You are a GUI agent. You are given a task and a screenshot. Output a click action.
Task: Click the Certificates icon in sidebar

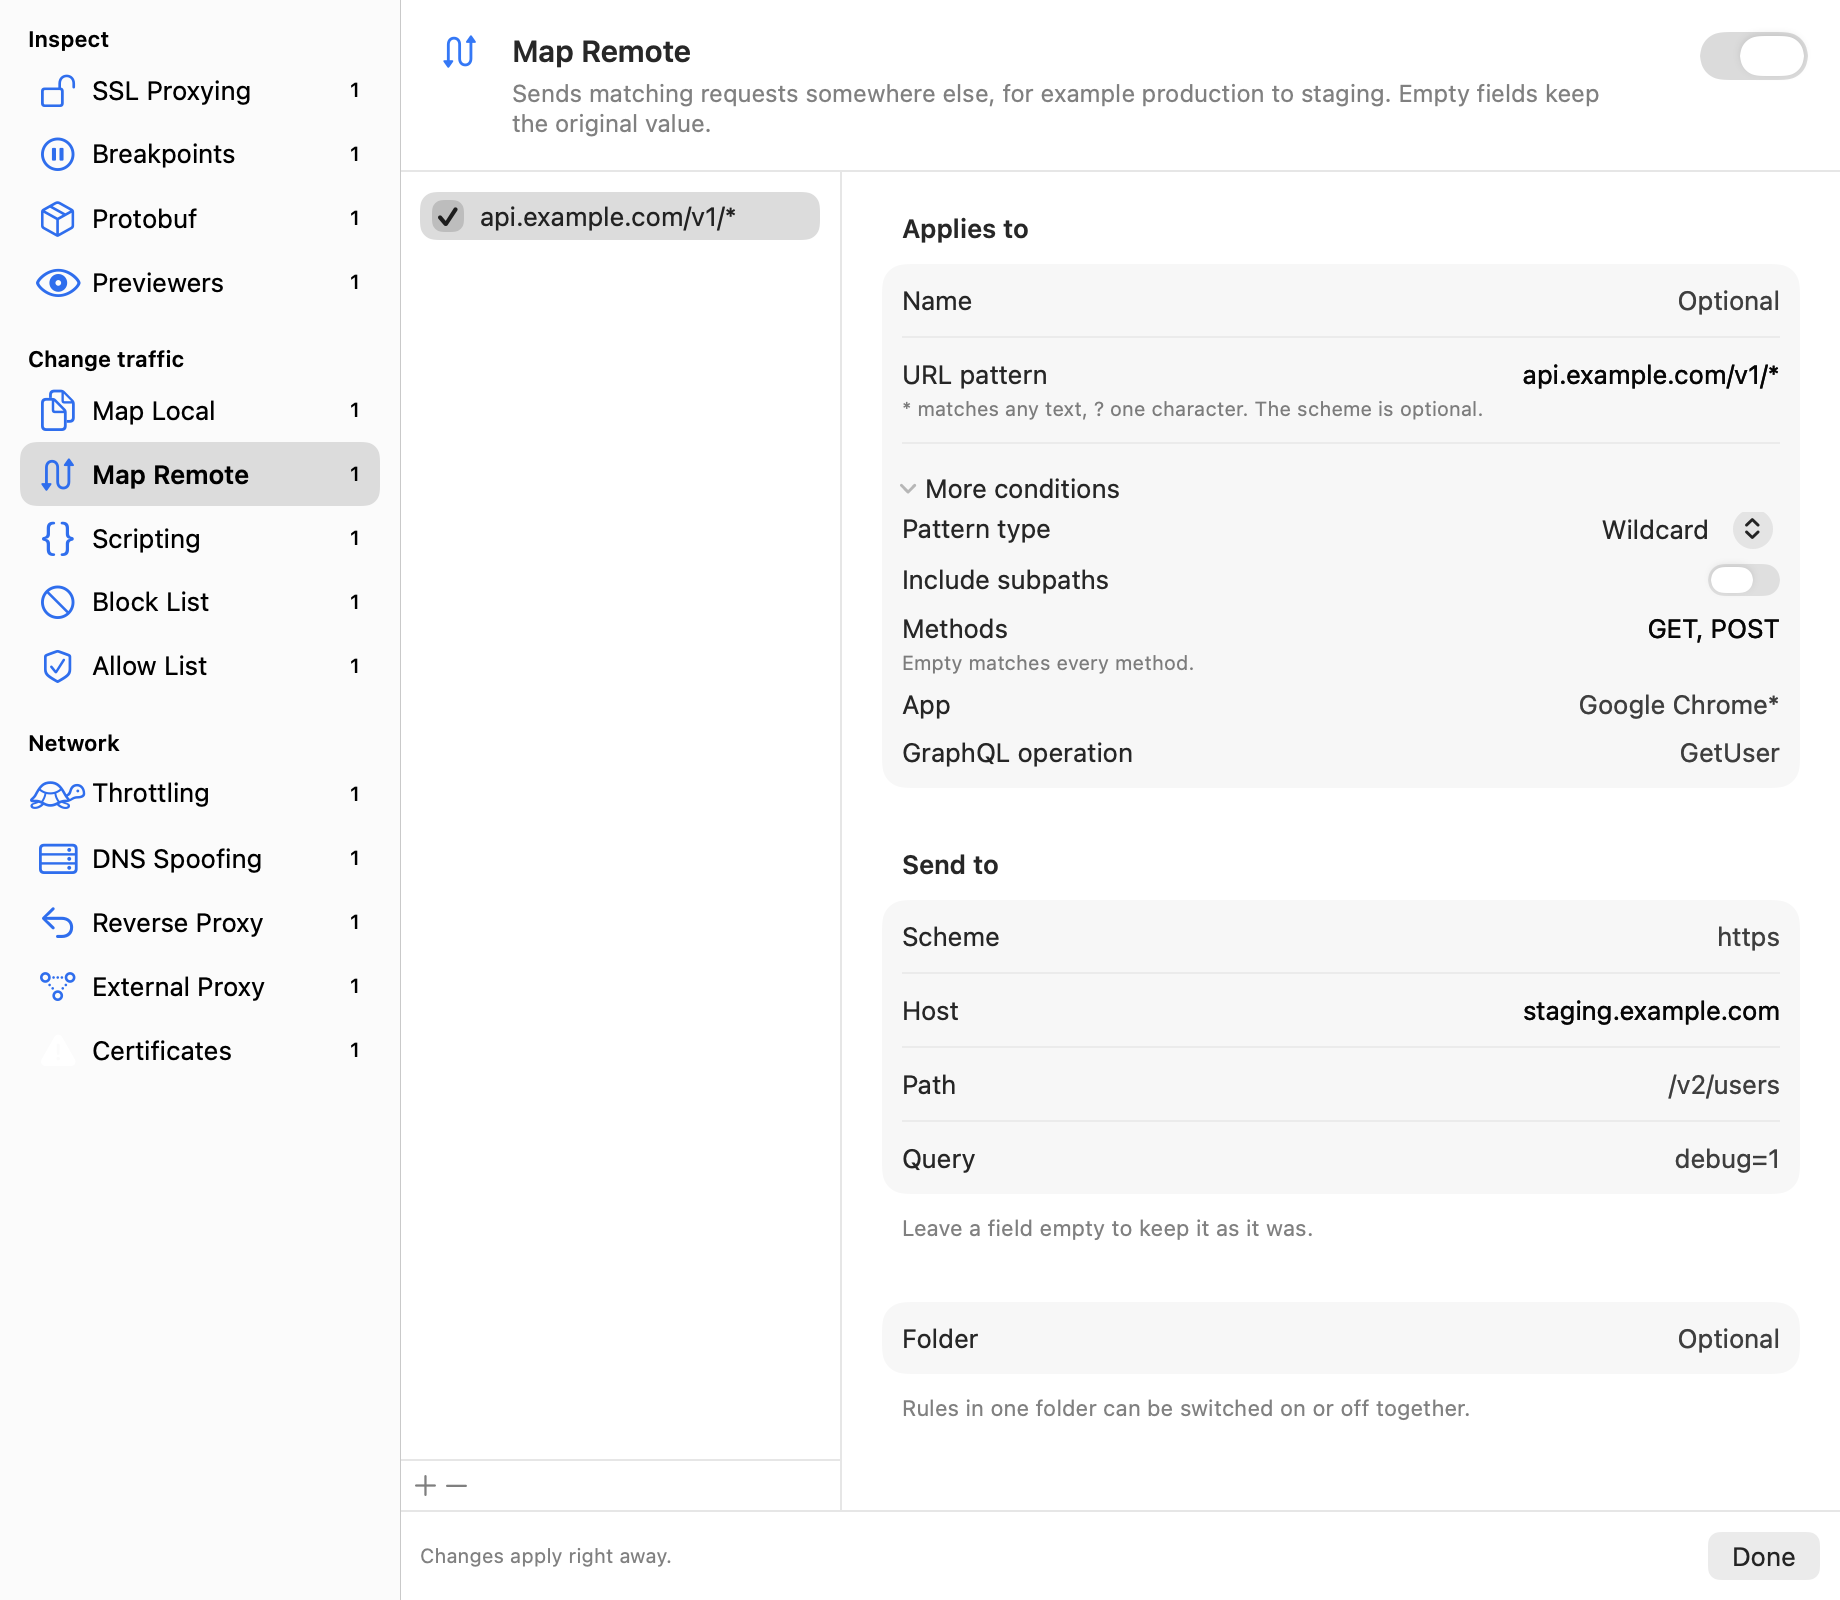pyautogui.click(x=58, y=1050)
